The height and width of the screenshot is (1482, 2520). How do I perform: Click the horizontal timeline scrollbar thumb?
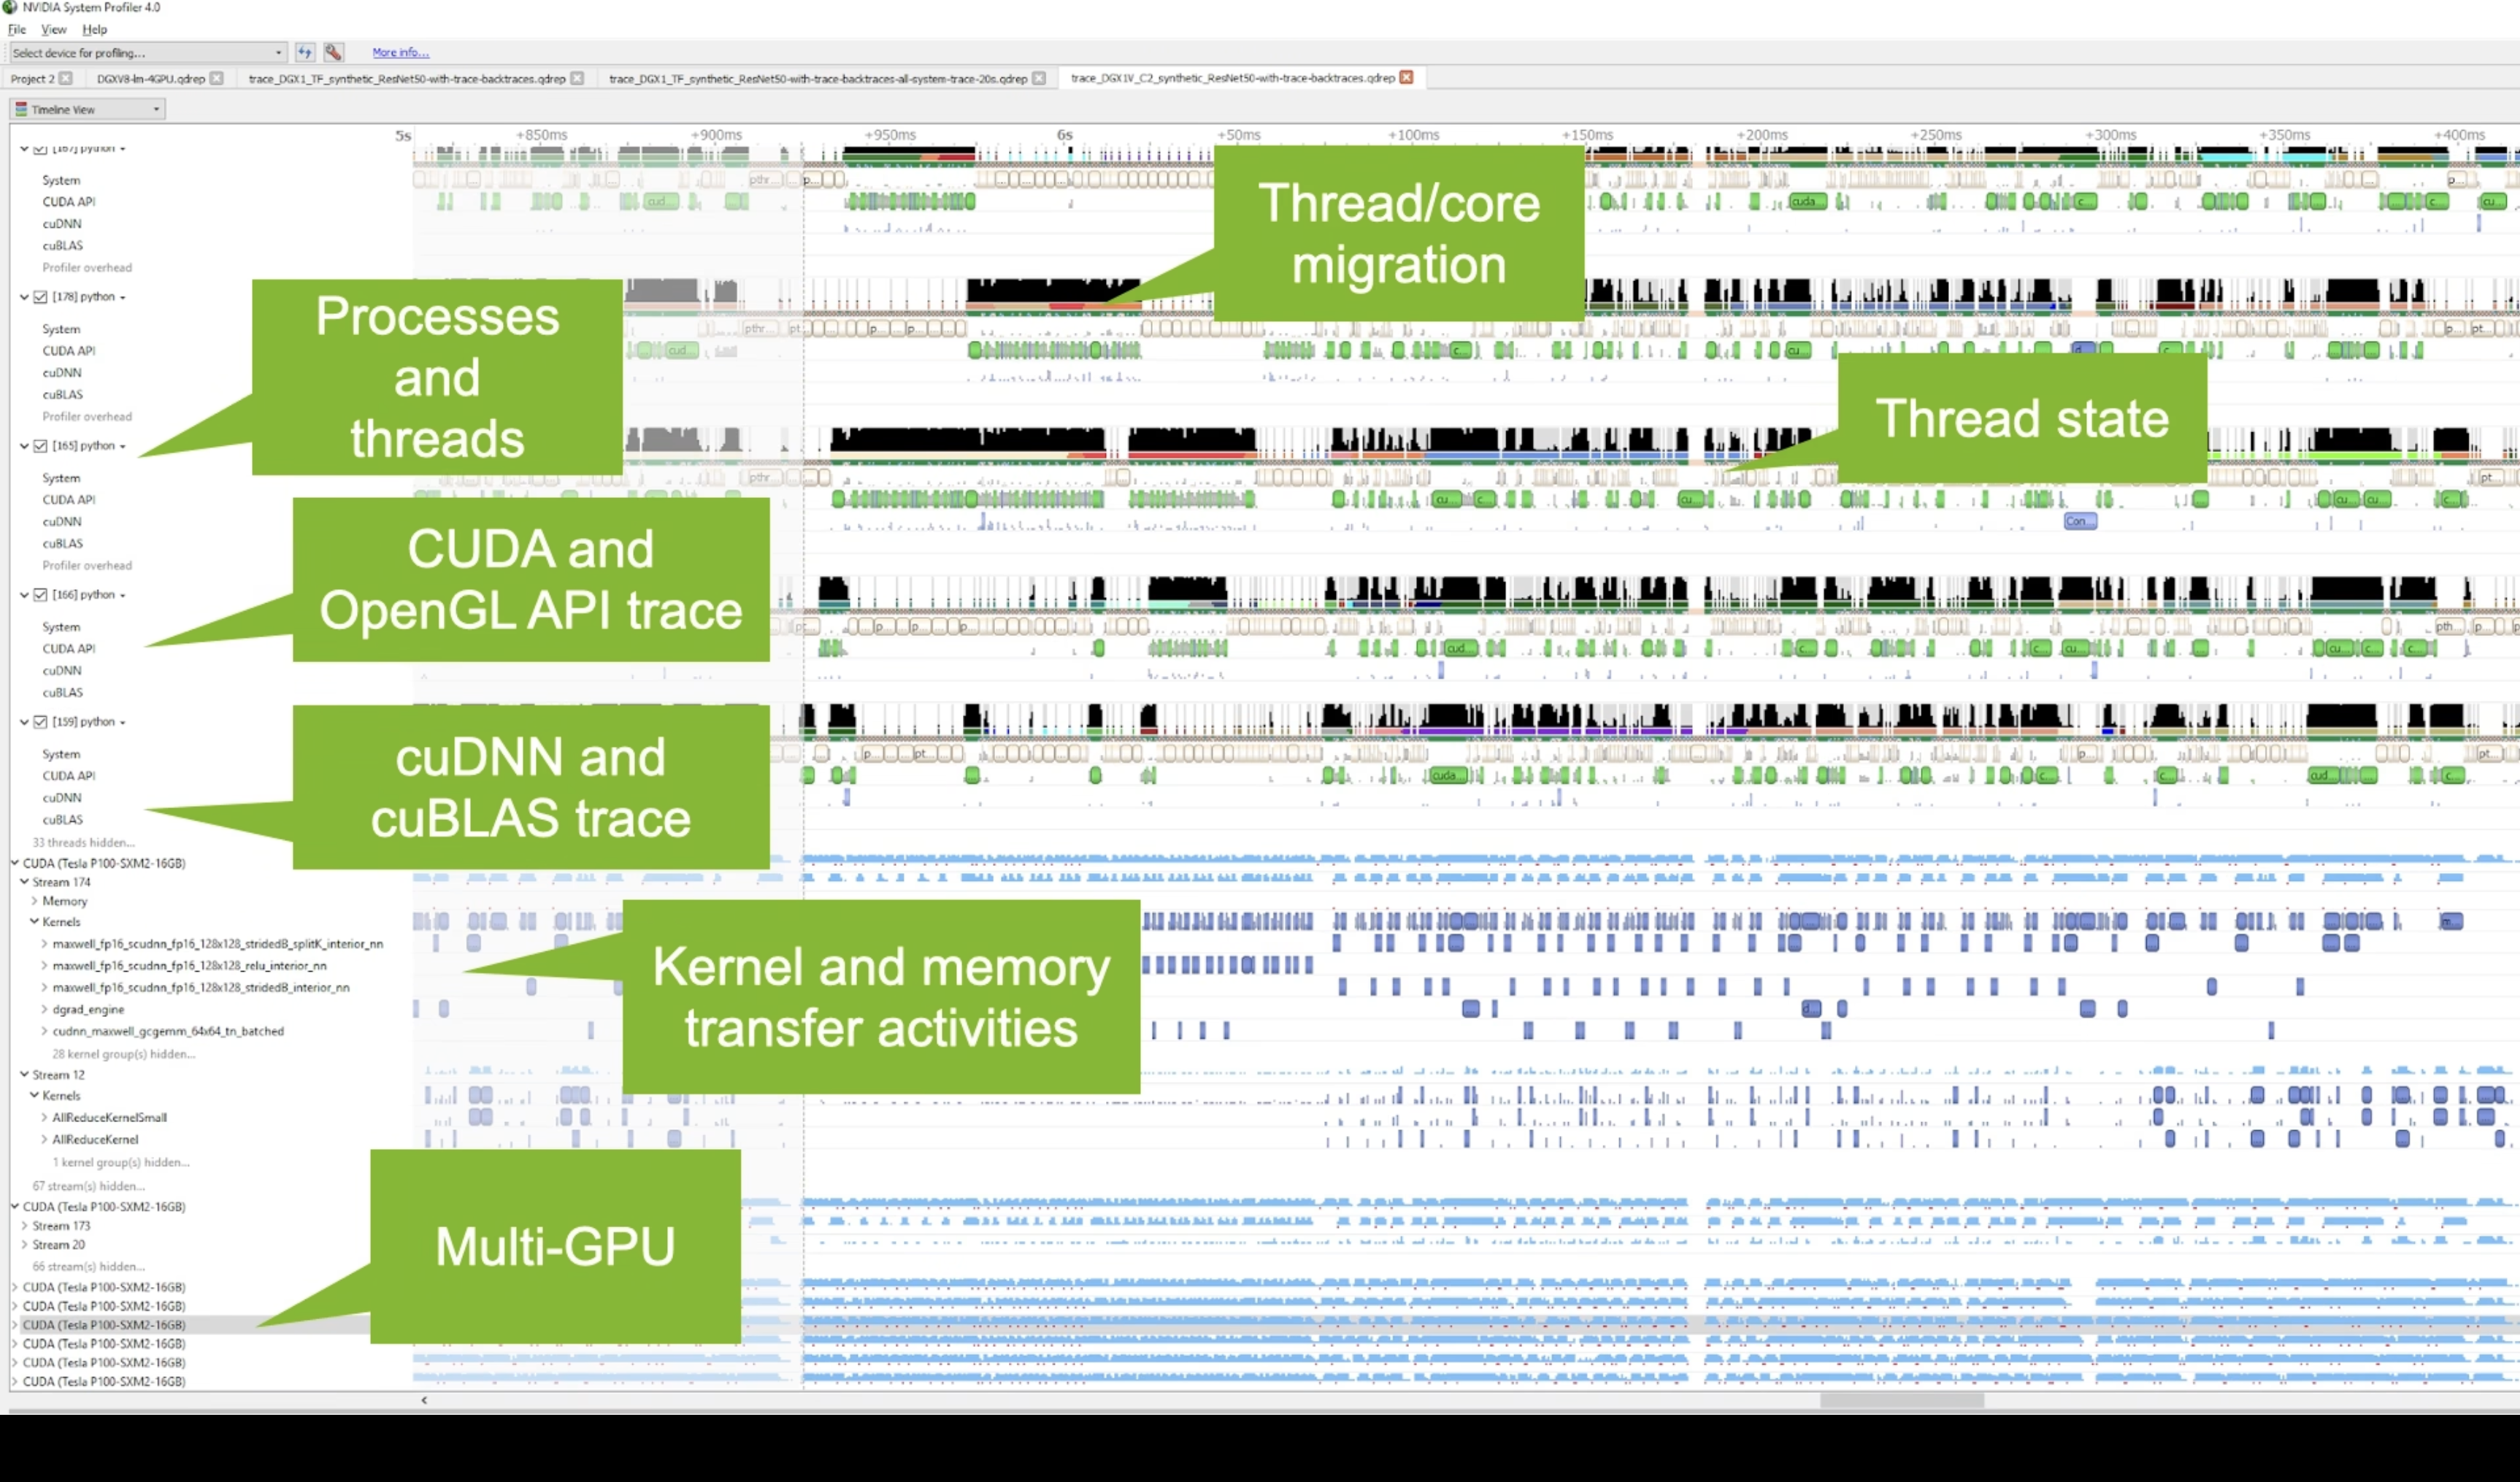coord(1901,1400)
